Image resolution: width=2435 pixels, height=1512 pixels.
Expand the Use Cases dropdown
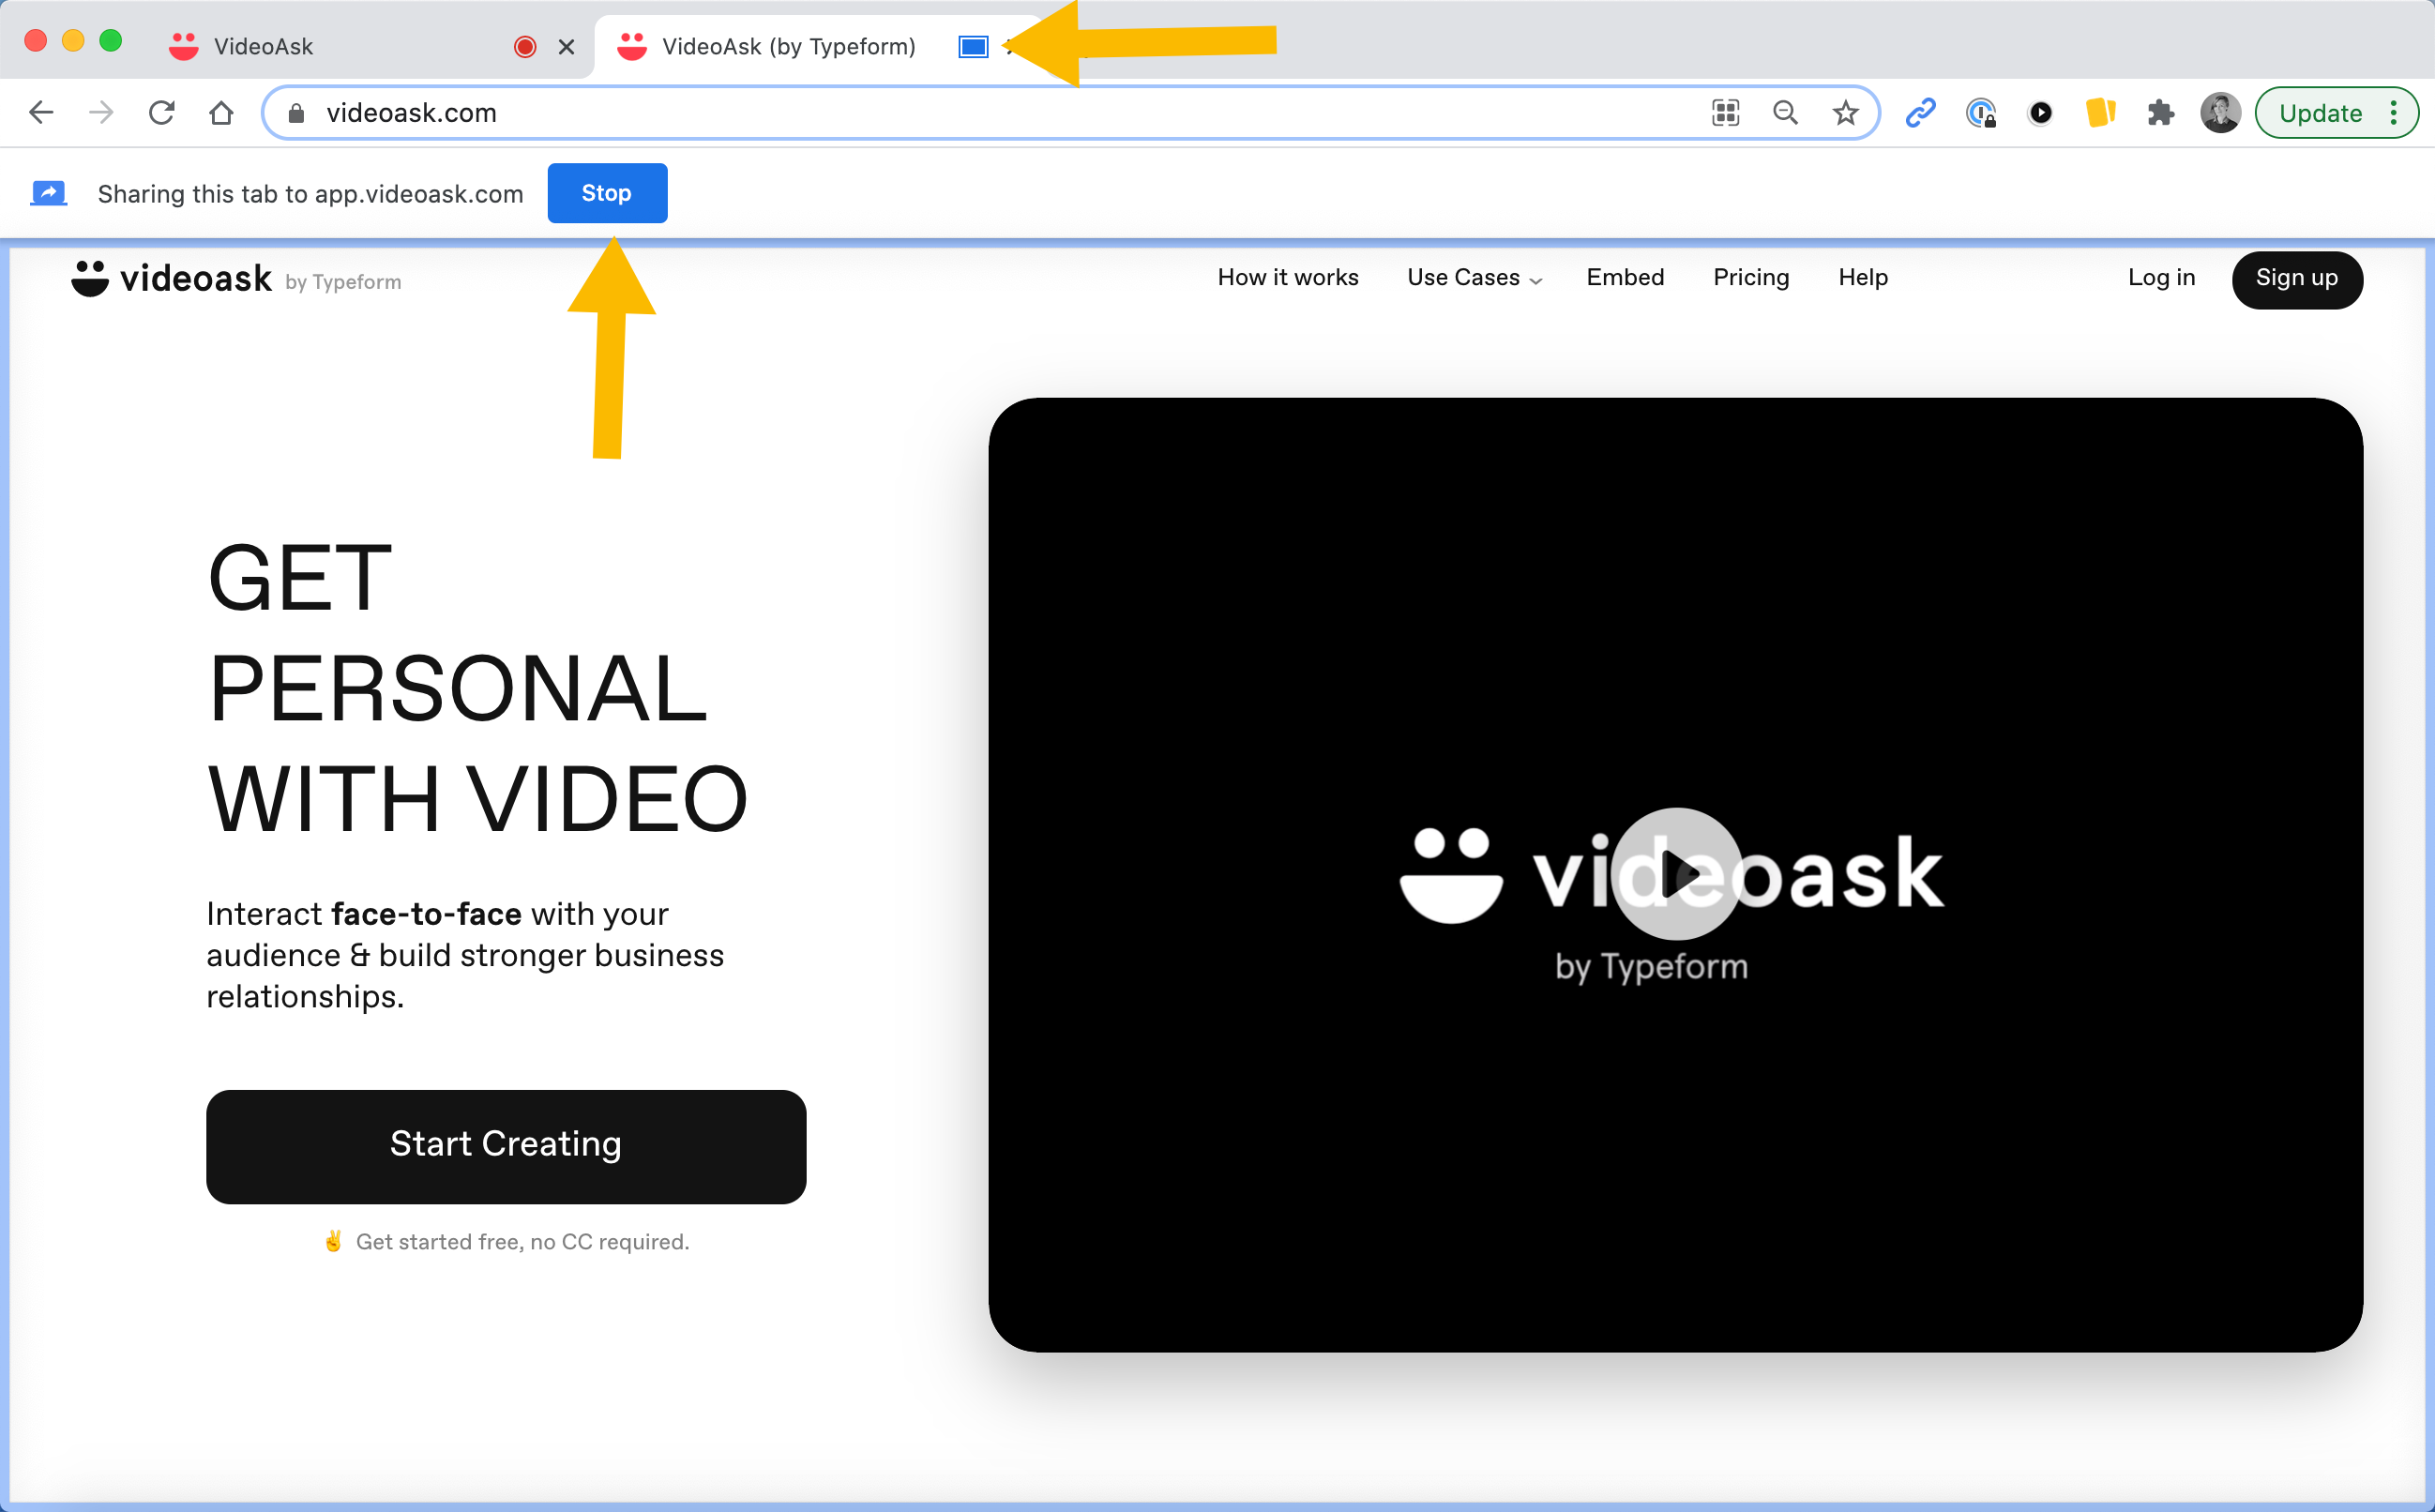tap(1475, 277)
